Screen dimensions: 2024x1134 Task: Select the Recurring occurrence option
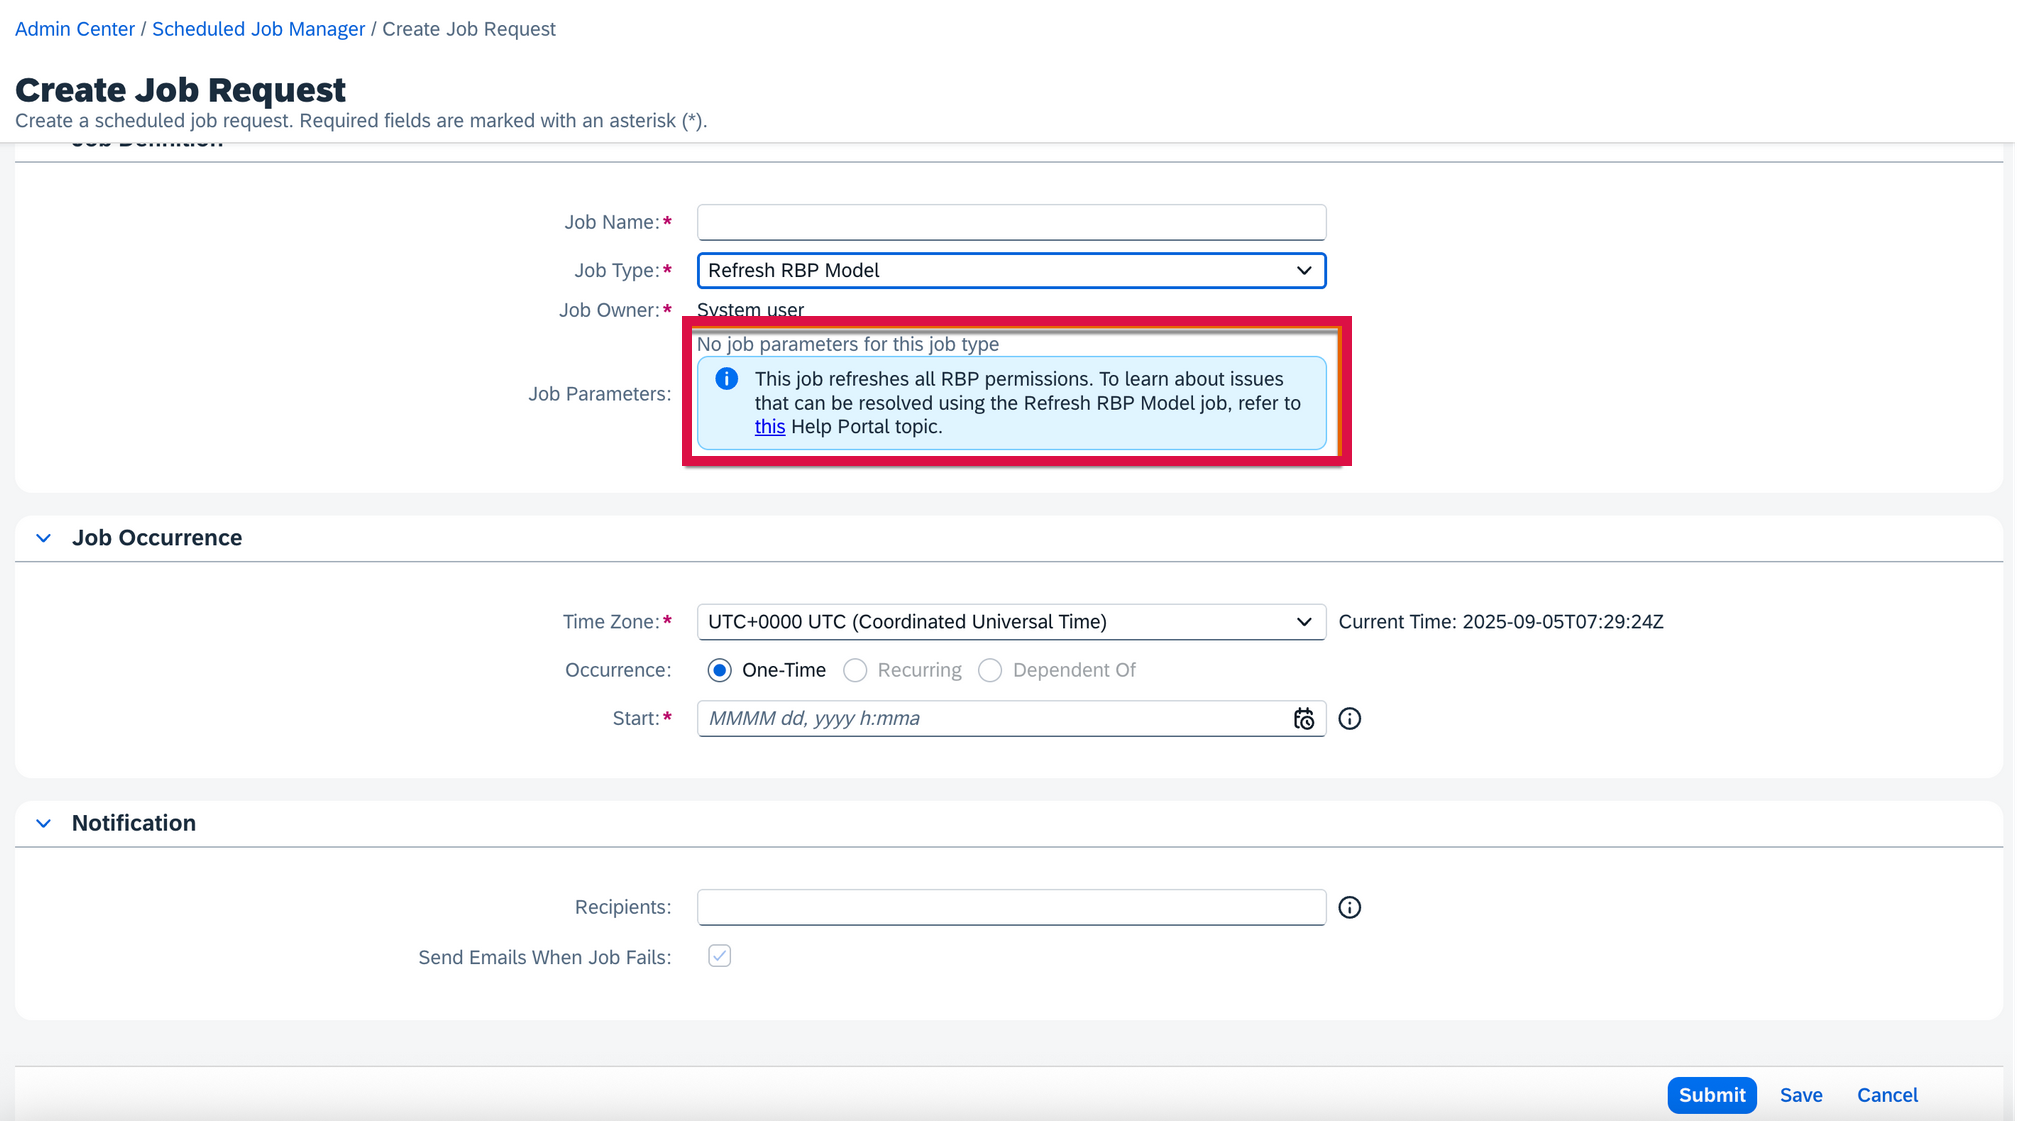(x=855, y=670)
